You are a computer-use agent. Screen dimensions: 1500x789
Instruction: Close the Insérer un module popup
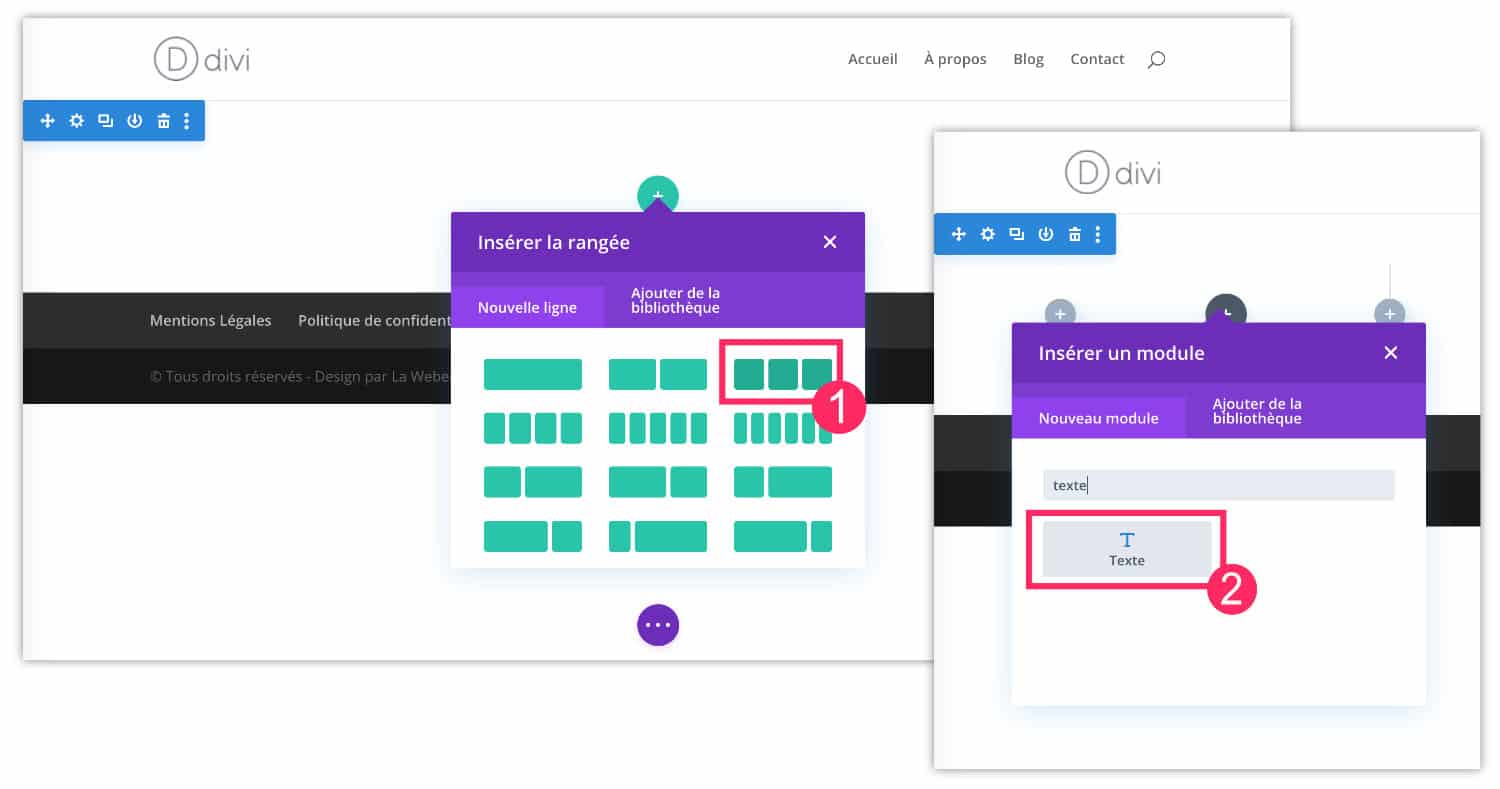1390,353
